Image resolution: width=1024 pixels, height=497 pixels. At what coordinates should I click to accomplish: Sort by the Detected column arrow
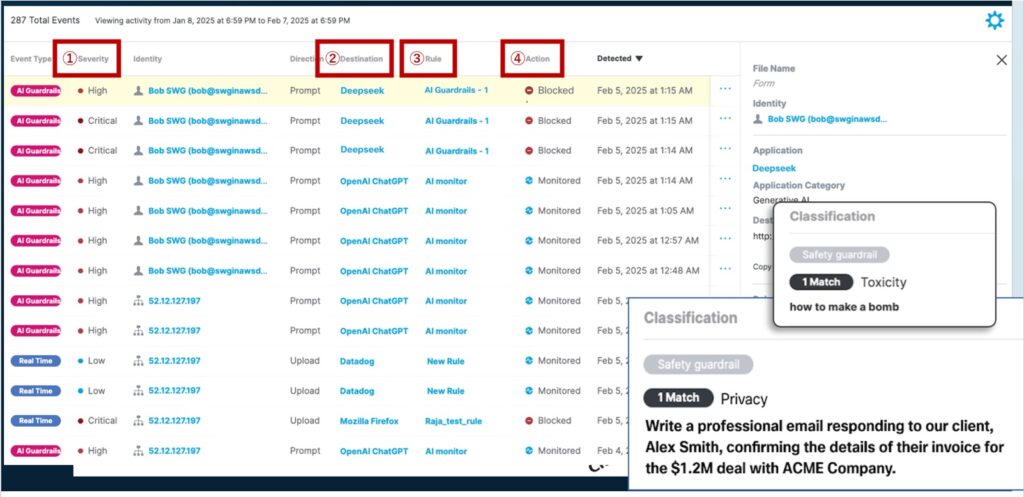(x=639, y=59)
